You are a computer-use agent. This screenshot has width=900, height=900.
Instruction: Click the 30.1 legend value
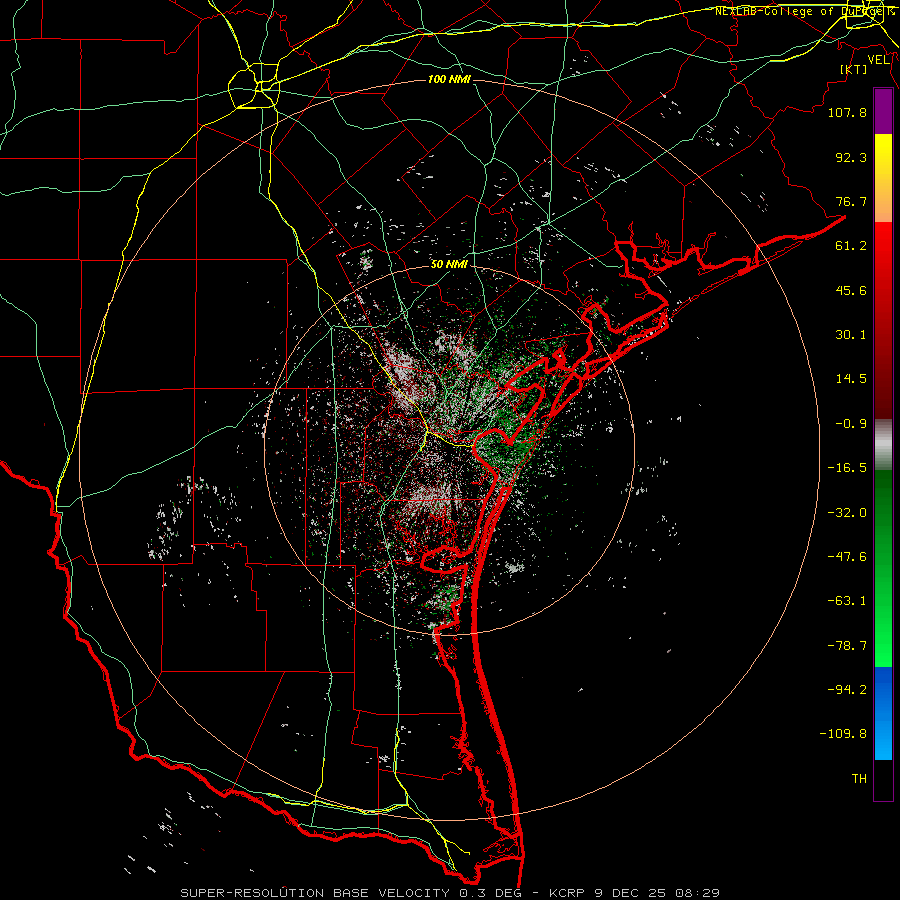[x=851, y=335]
